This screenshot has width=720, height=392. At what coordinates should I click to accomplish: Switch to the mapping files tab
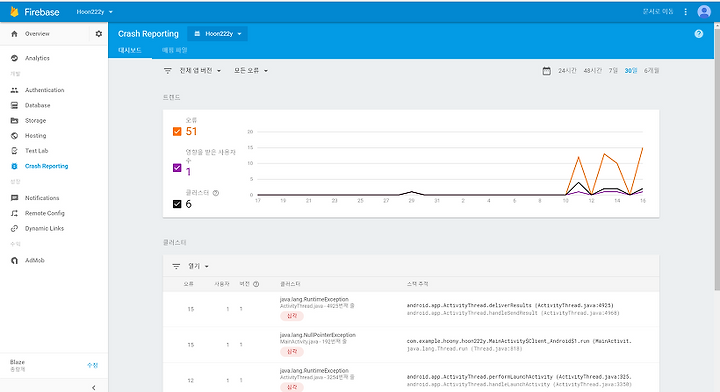pos(174,50)
